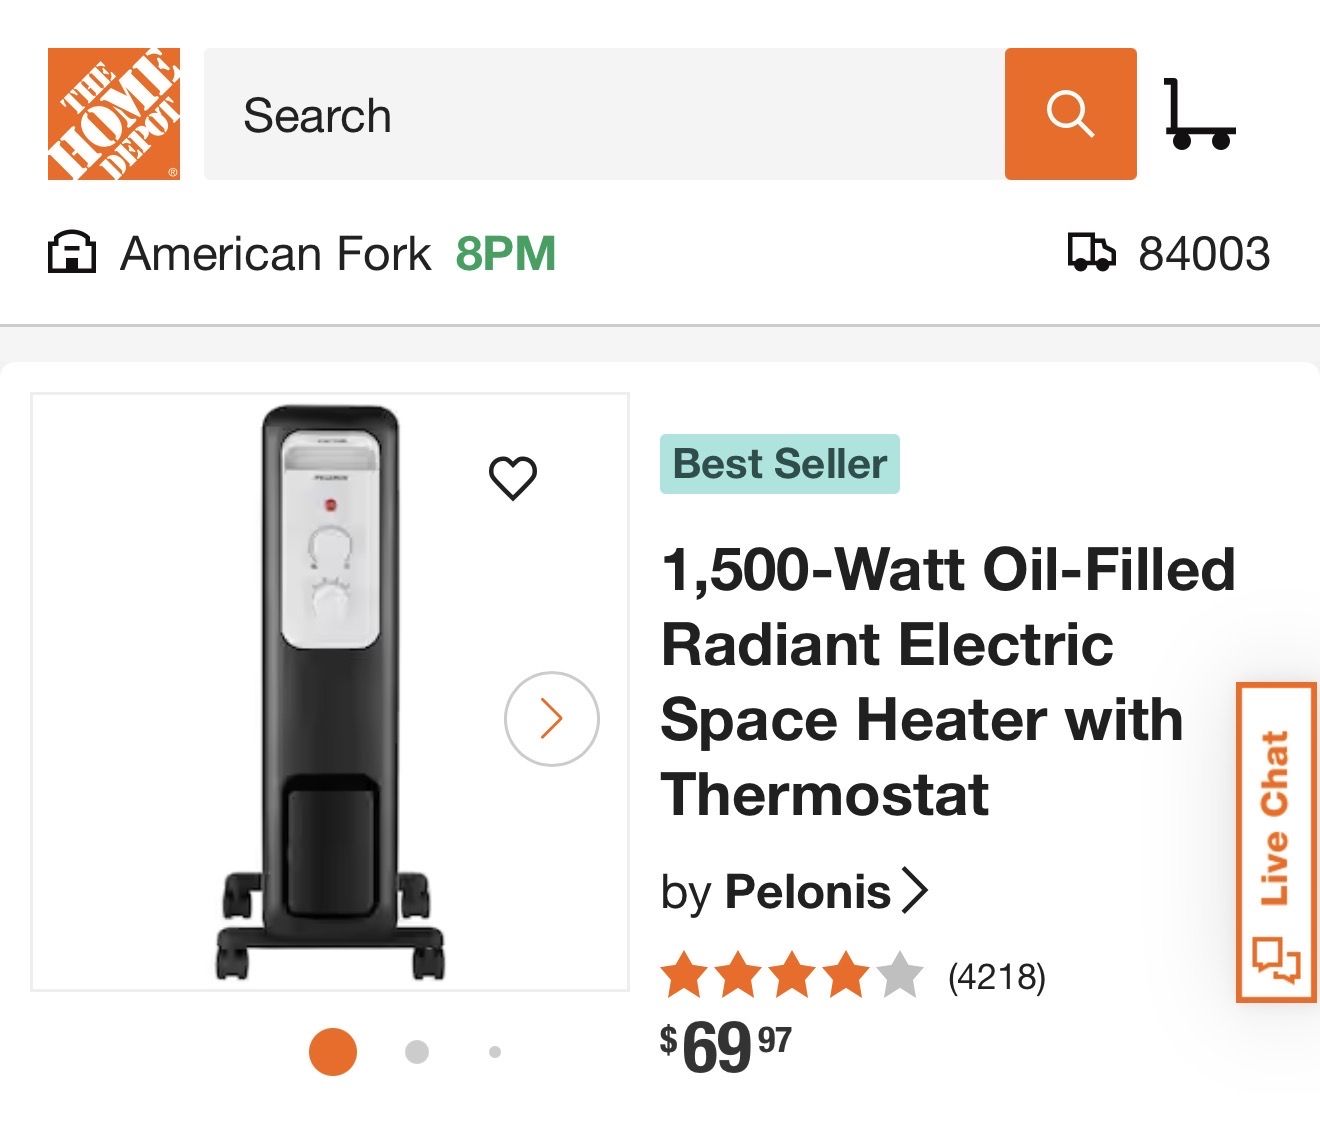Jump to the second carousel image dot
The height and width of the screenshot is (1123, 1320).
(x=417, y=1052)
